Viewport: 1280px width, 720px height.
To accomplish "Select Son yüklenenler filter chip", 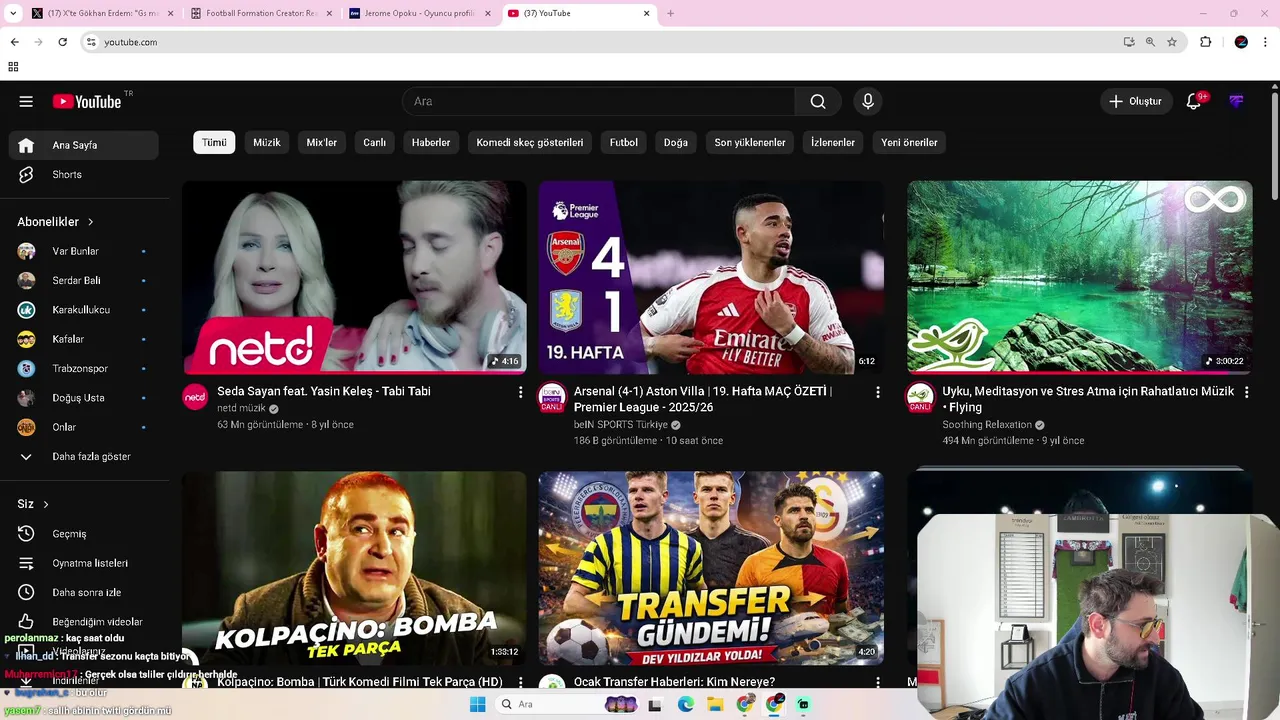I will pos(750,142).
